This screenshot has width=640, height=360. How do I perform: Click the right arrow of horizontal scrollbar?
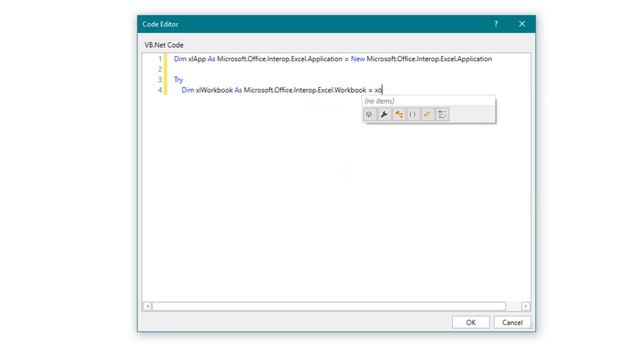[526, 306]
